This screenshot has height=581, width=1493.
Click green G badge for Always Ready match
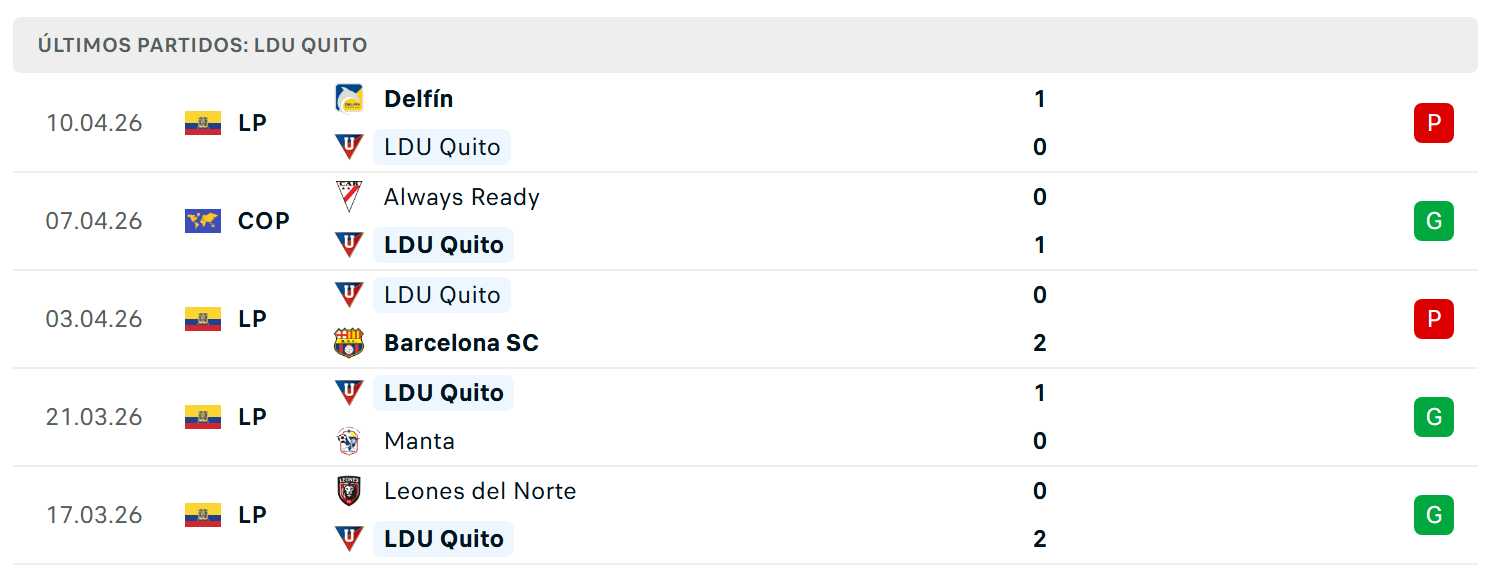1433,221
